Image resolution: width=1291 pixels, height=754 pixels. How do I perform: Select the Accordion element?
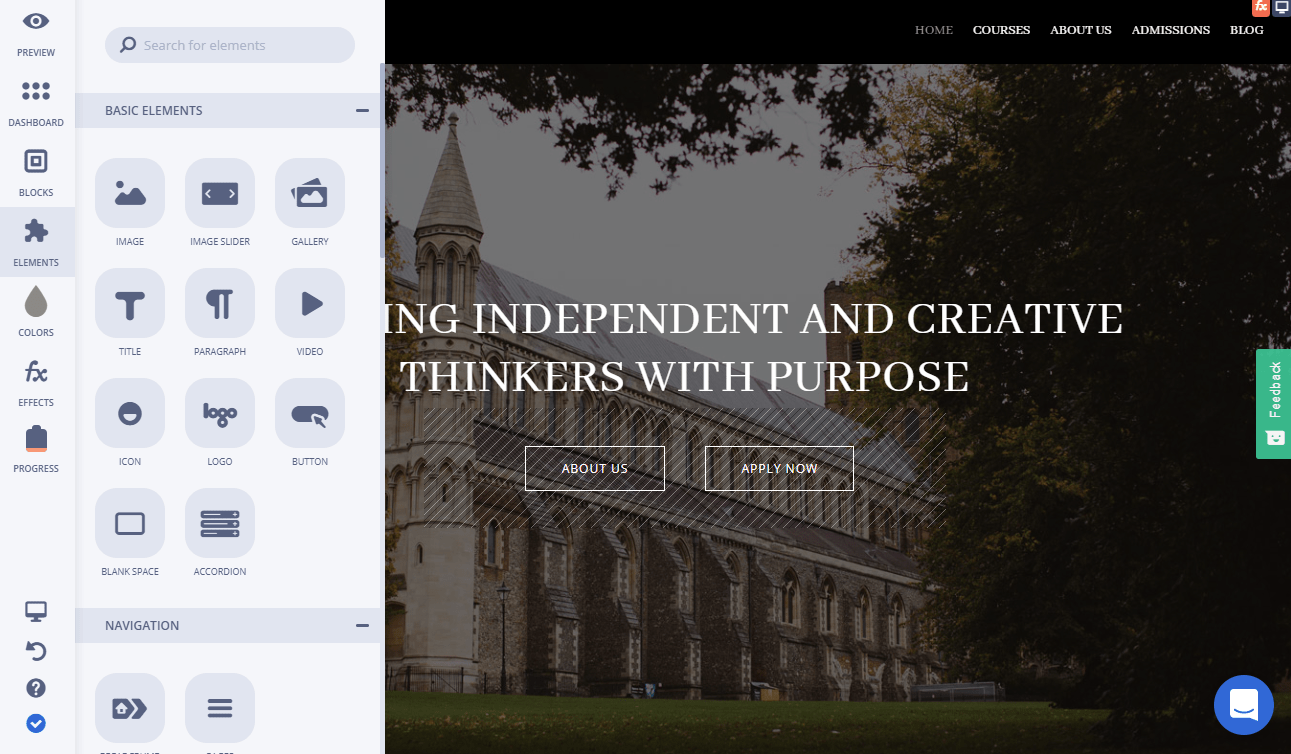pyautogui.click(x=220, y=523)
